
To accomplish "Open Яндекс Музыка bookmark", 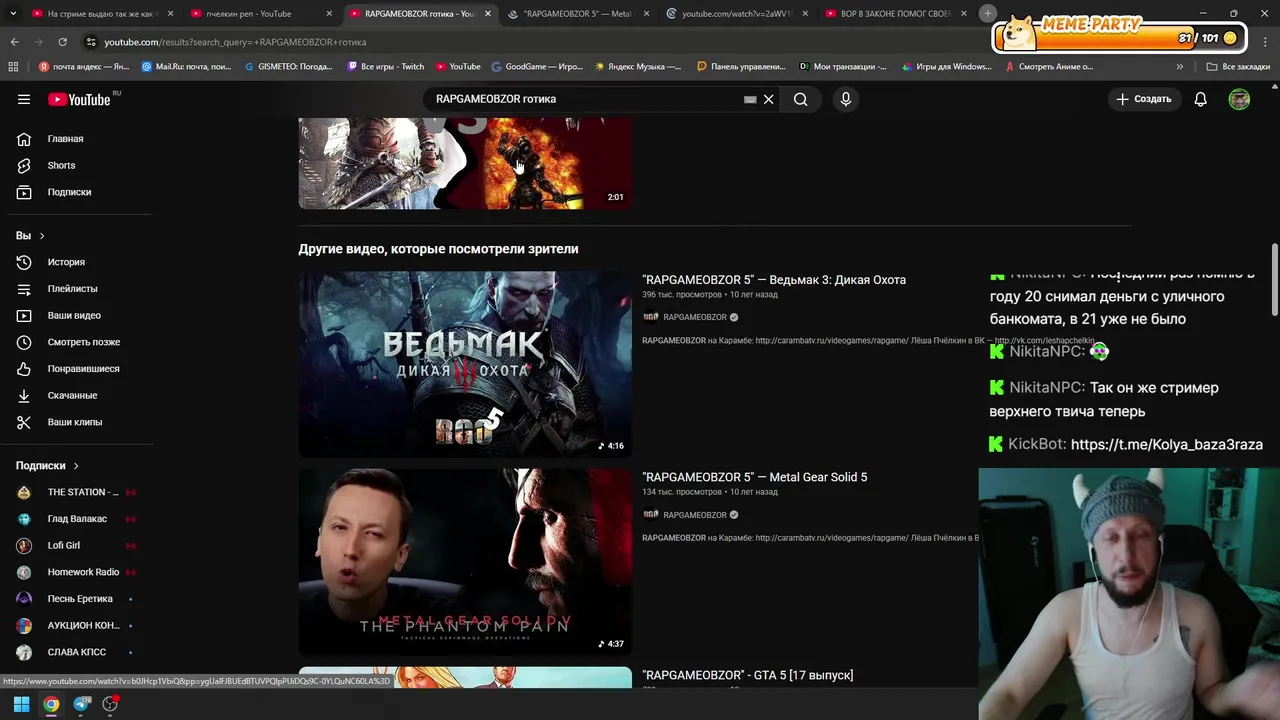I will pos(638,67).
